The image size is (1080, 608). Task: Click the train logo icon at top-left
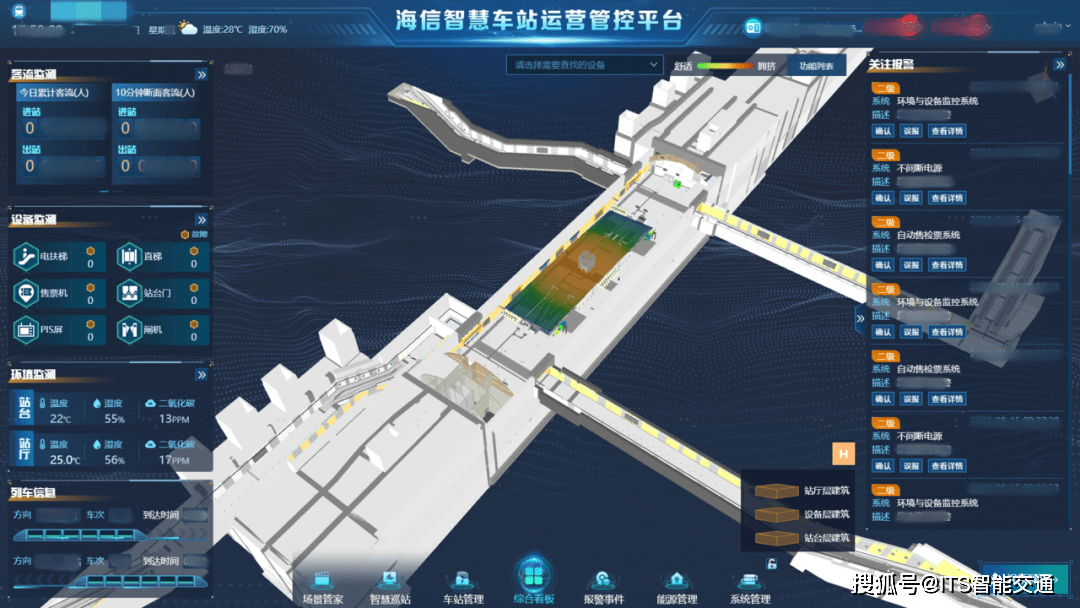[x=19, y=10]
